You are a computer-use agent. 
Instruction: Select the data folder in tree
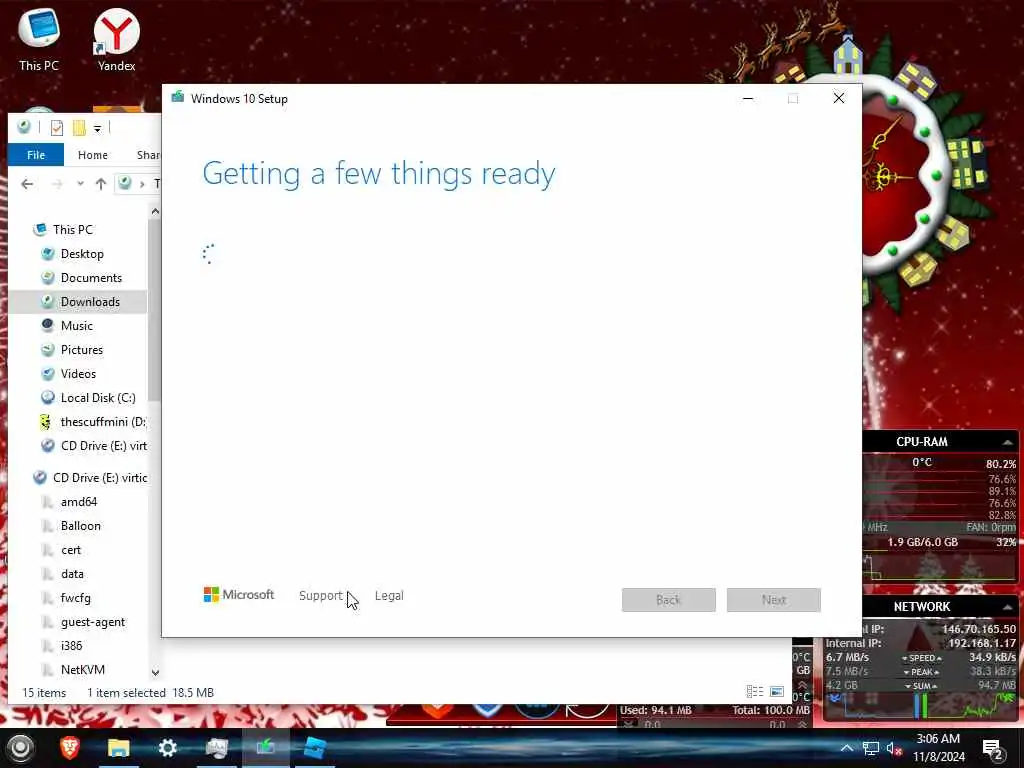point(72,574)
